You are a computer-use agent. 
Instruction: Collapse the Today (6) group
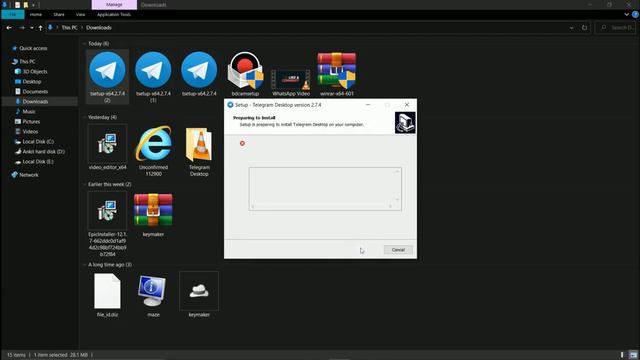[84, 44]
